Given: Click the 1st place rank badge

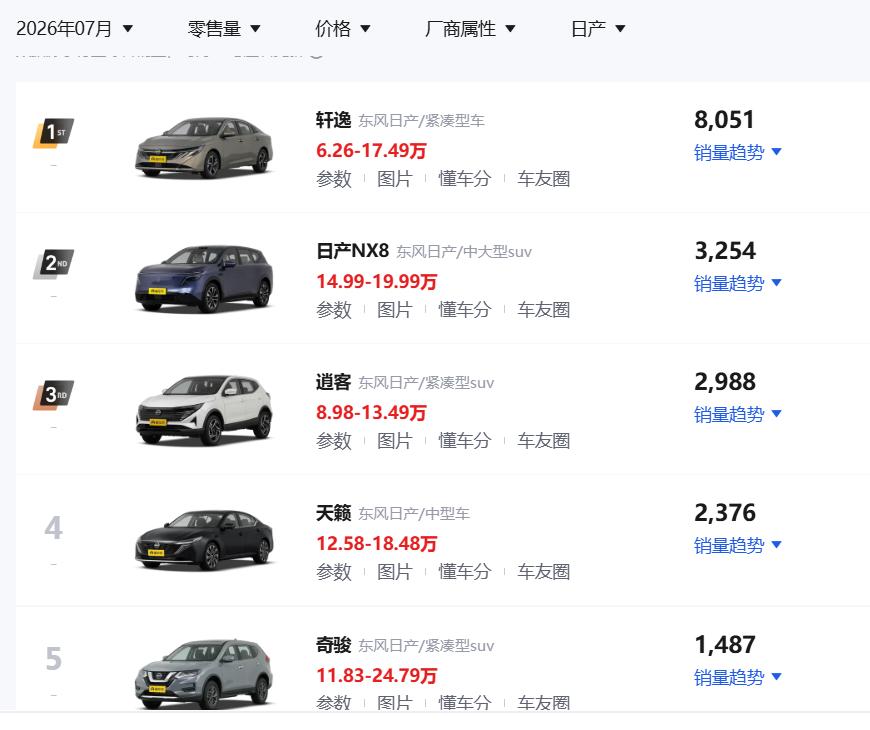Looking at the screenshot, I should point(53,133).
